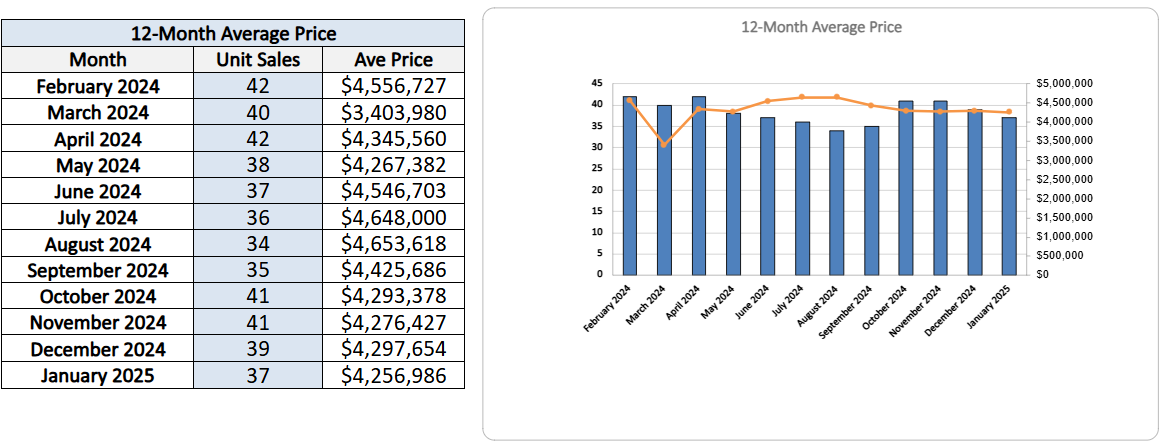This screenshot has height=447, width=1162.
Task: Select the '12-Month Average Price' table header
Action: (233, 33)
